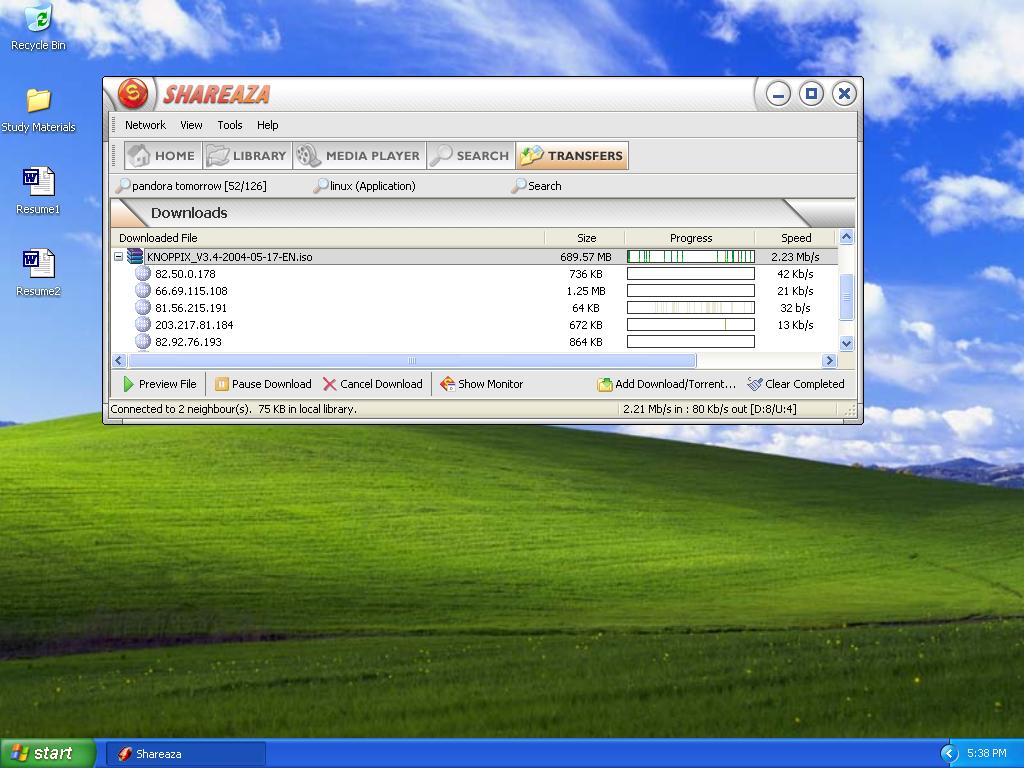Click Add Download/Torrent button

pos(666,384)
